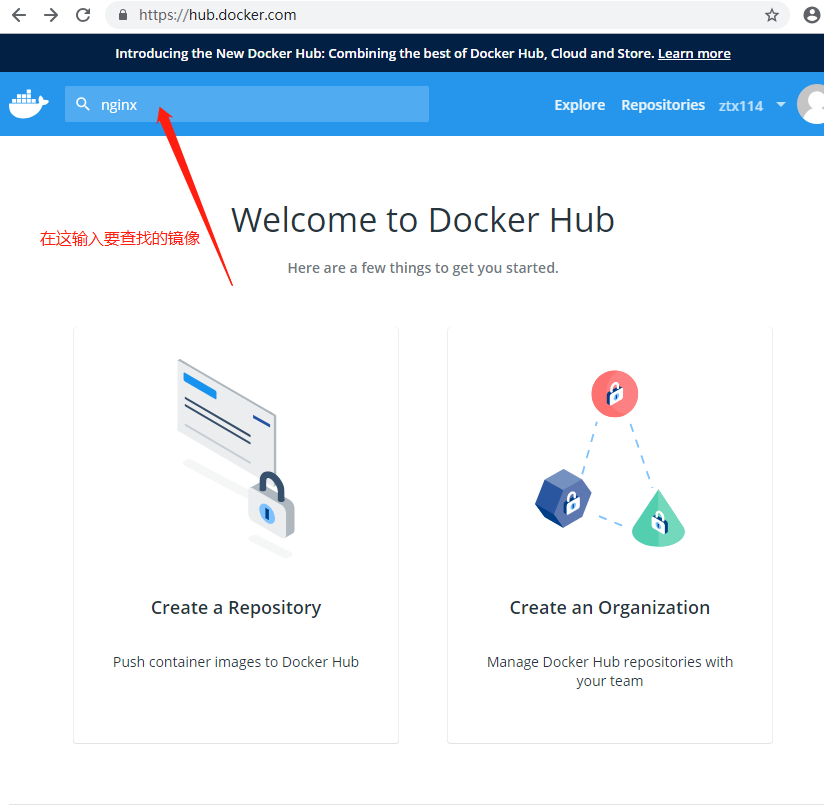
Task: Click the Create an Organization title
Action: tap(610, 608)
